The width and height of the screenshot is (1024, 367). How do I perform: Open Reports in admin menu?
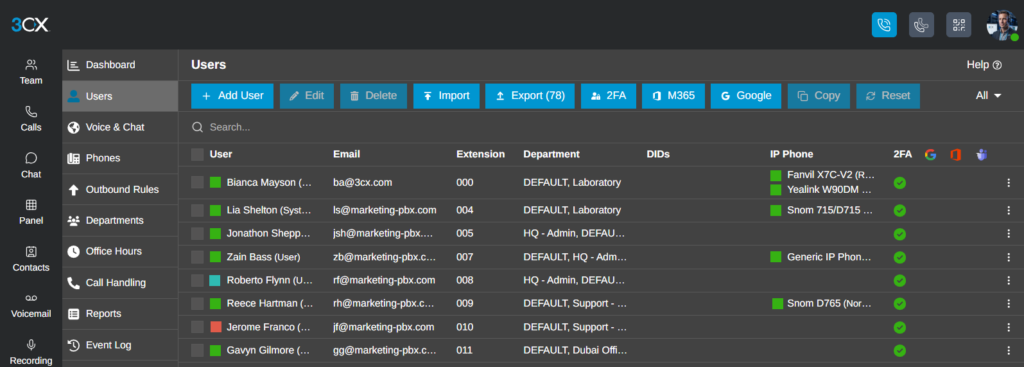[120, 313]
